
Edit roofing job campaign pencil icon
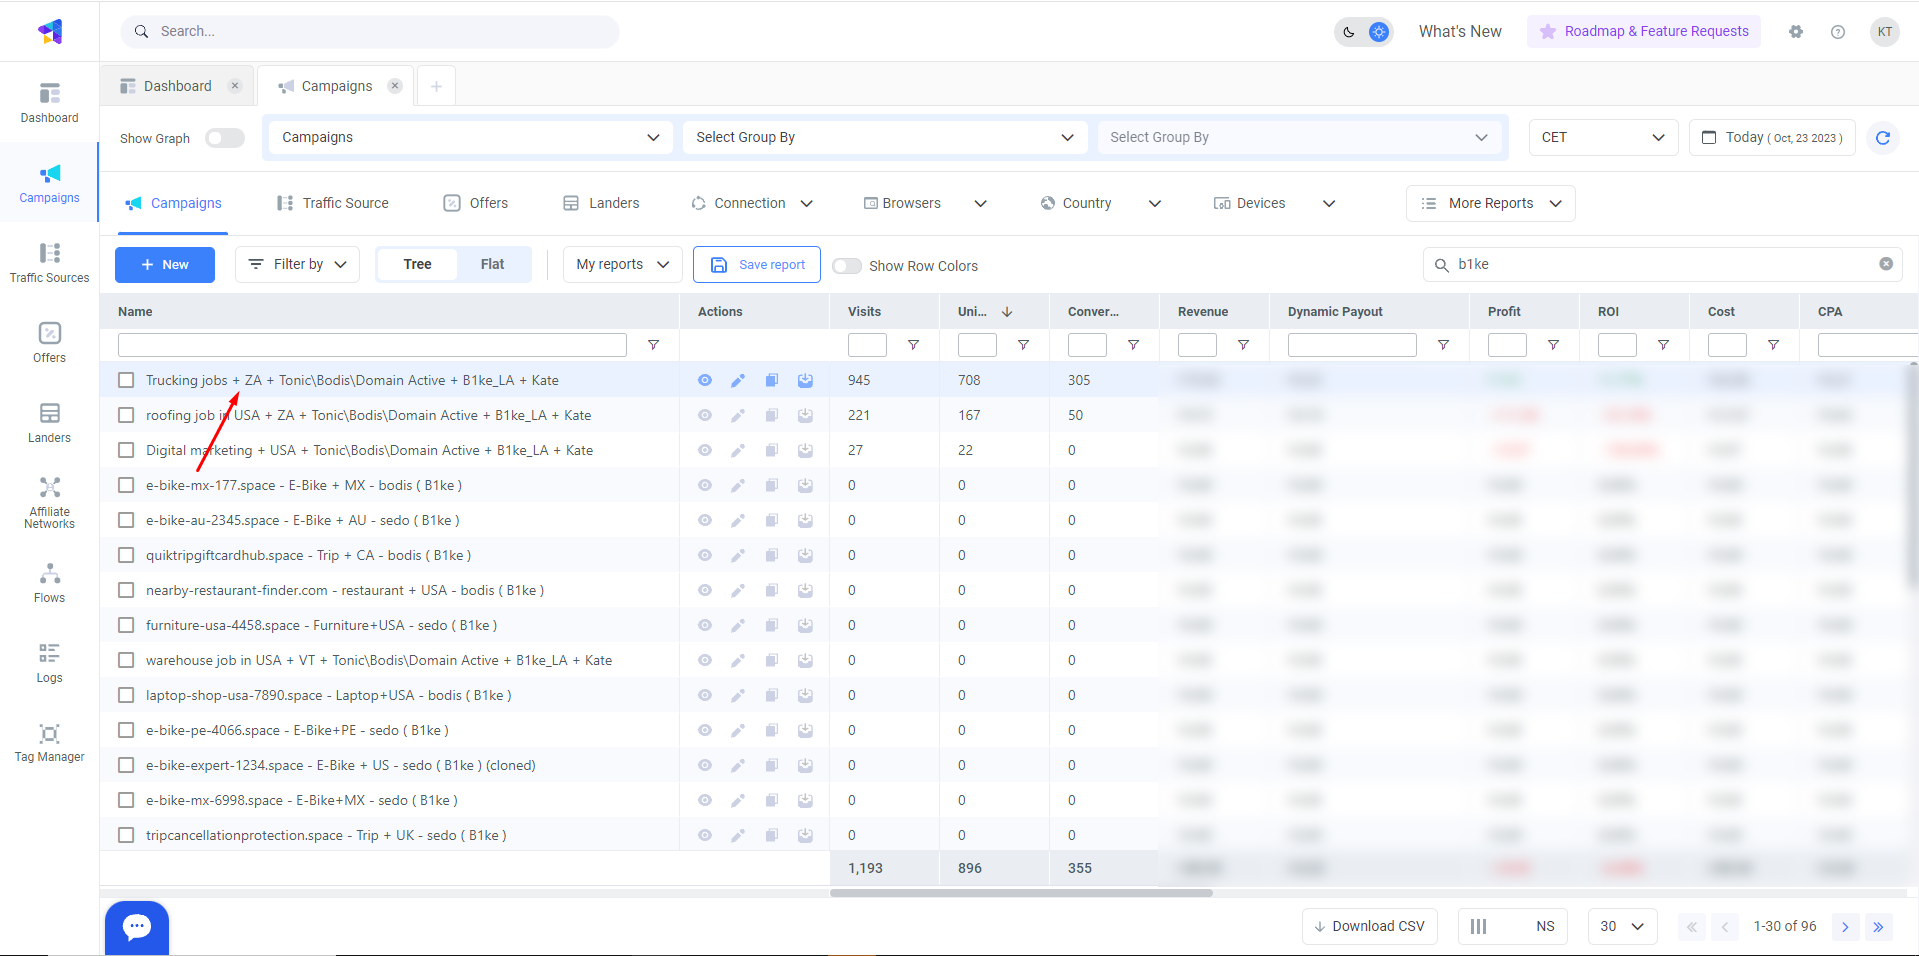(738, 415)
